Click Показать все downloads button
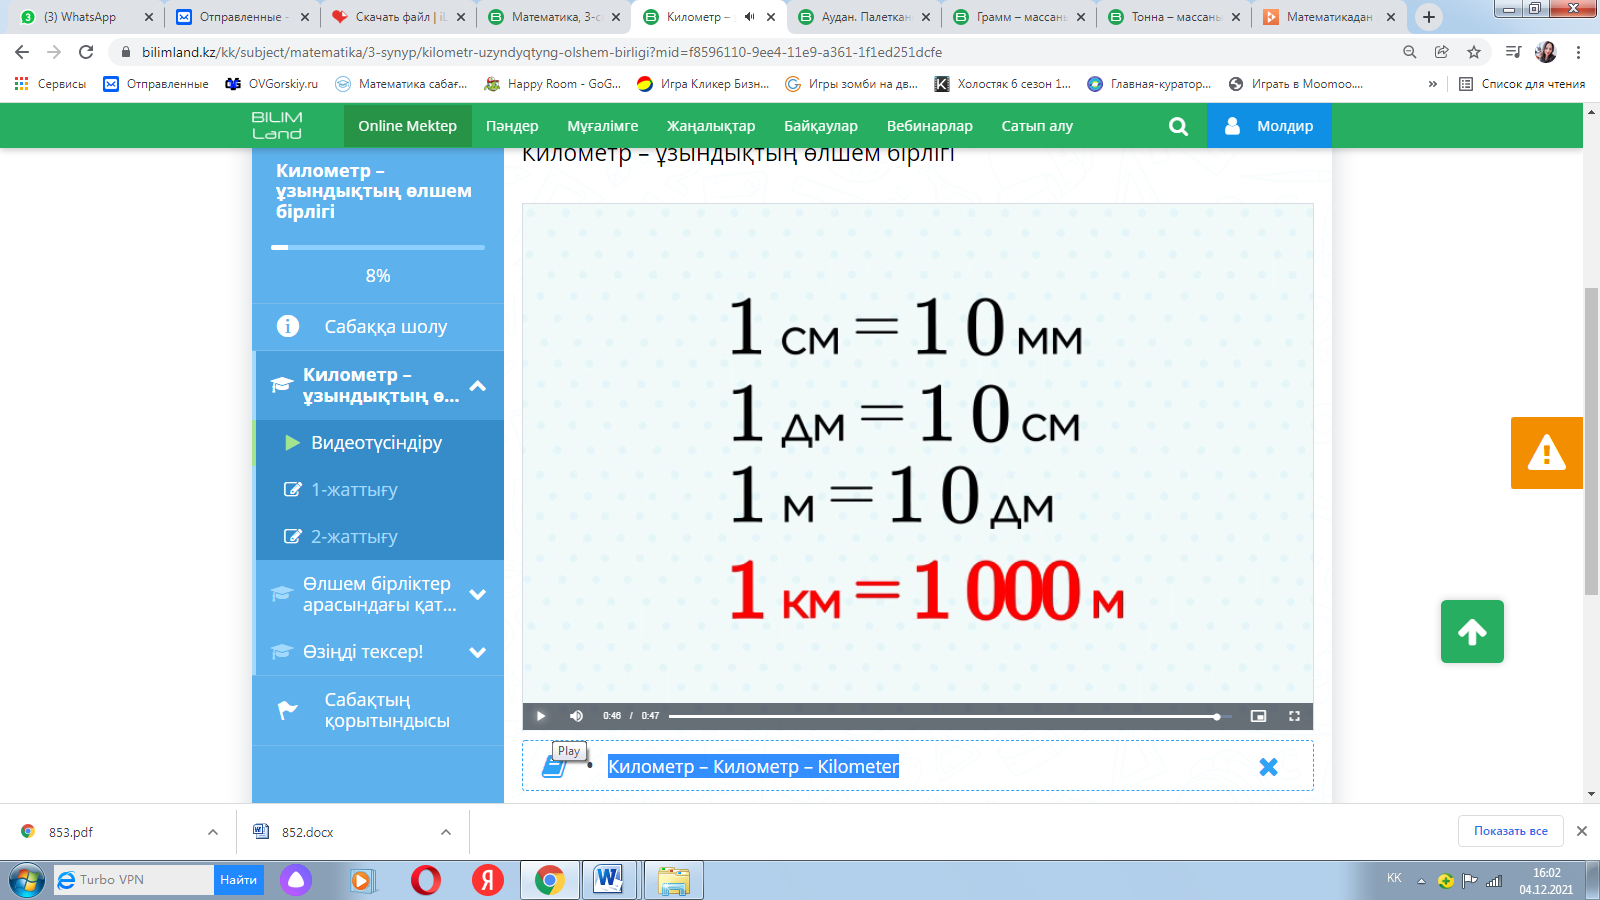Screen dimensions: 1600x900 (1511, 831)
